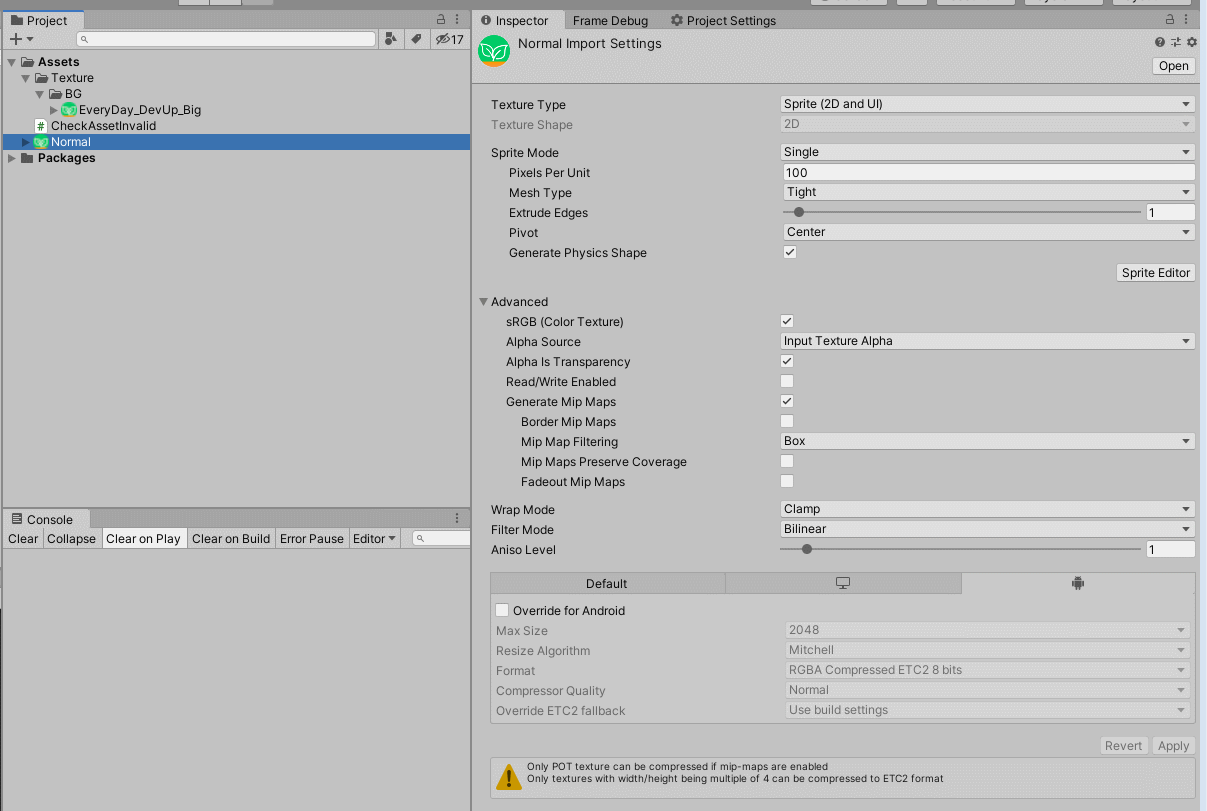Screen dimensions: 1207x811
Task: Switch to the Project Settings tab
Action: [x=723, y=20]
